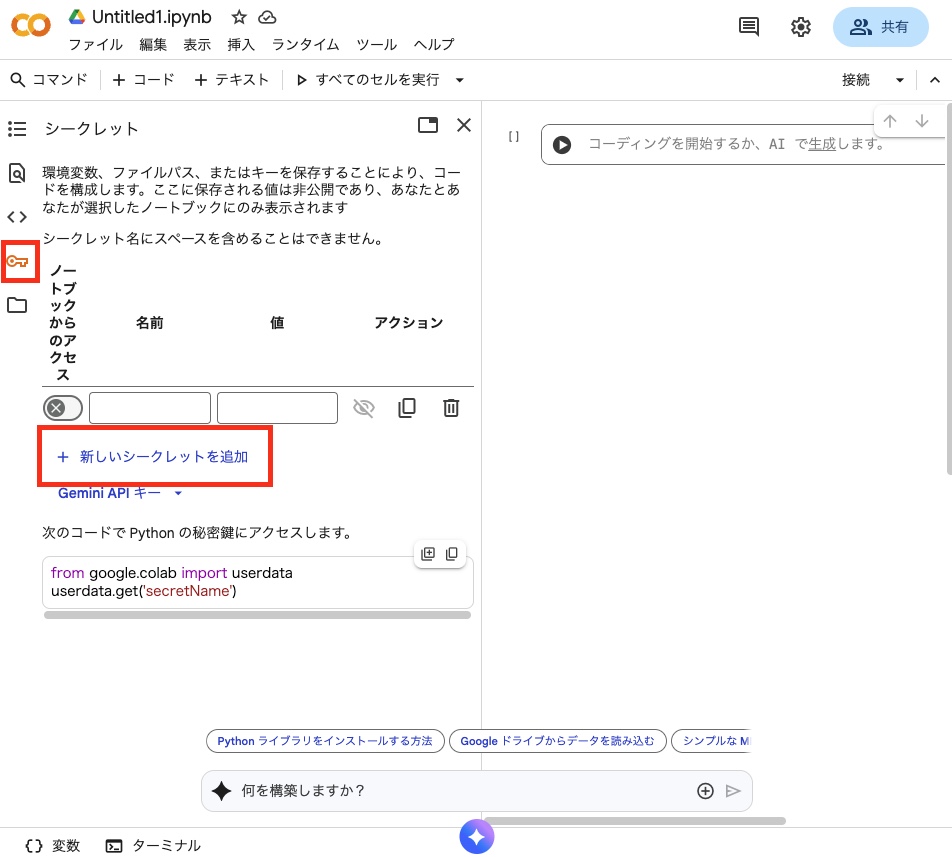Click 新しいシークレットを追加 button
The width and height of the screenshot is (952, 857).
[153, 457]
